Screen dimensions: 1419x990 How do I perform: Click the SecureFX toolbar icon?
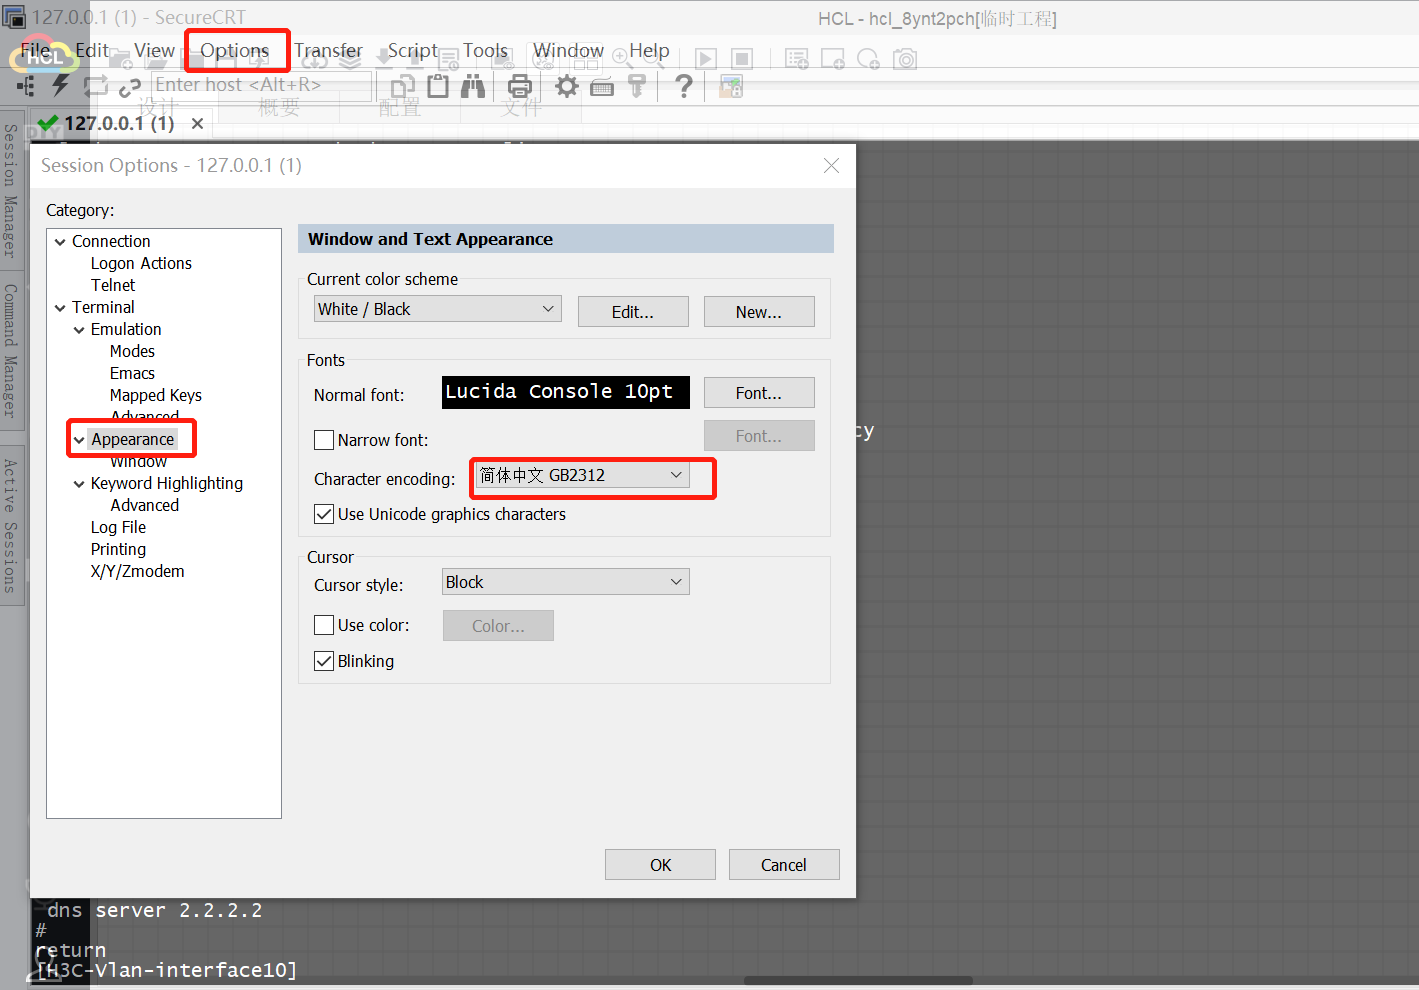(x=731, y=87)
